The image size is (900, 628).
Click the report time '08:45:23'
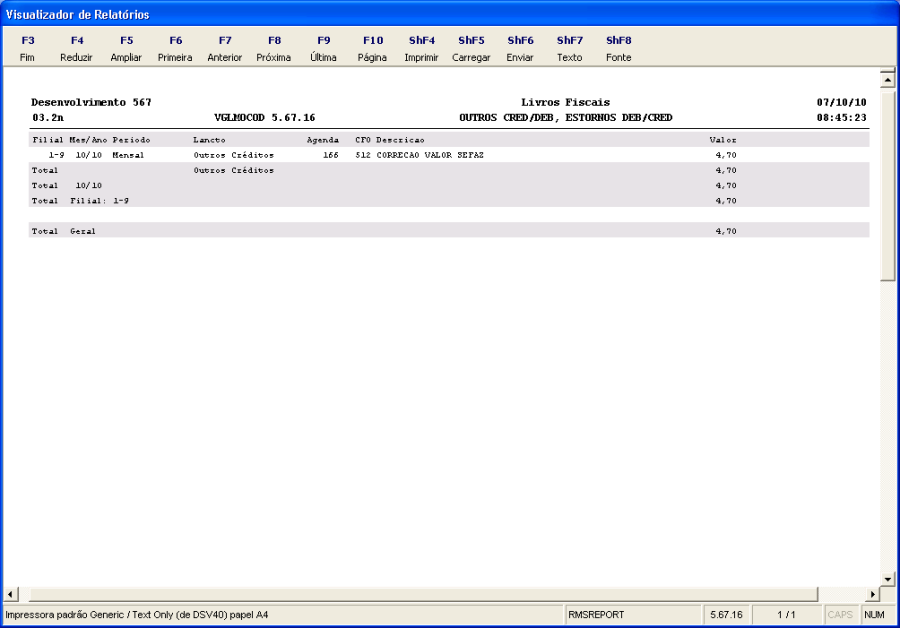[841, 118]
